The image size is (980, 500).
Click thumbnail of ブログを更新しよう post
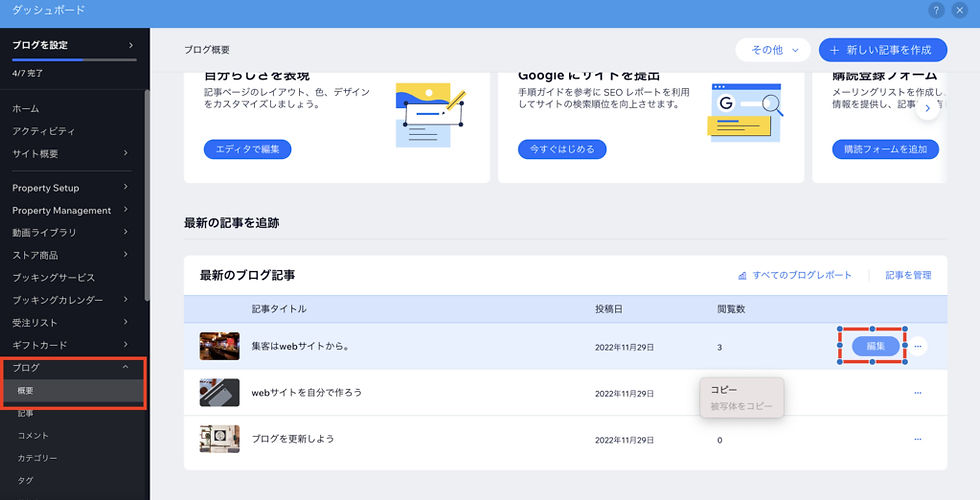coord(219,439)
